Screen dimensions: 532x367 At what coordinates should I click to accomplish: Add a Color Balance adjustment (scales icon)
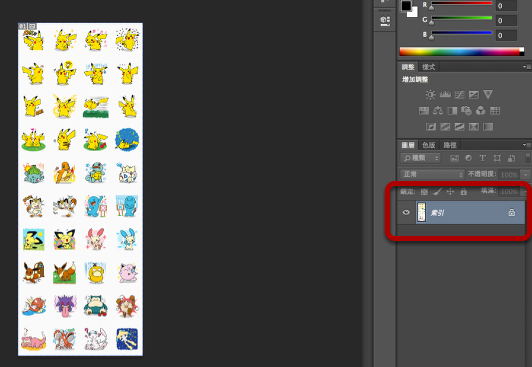pos(438,111)
